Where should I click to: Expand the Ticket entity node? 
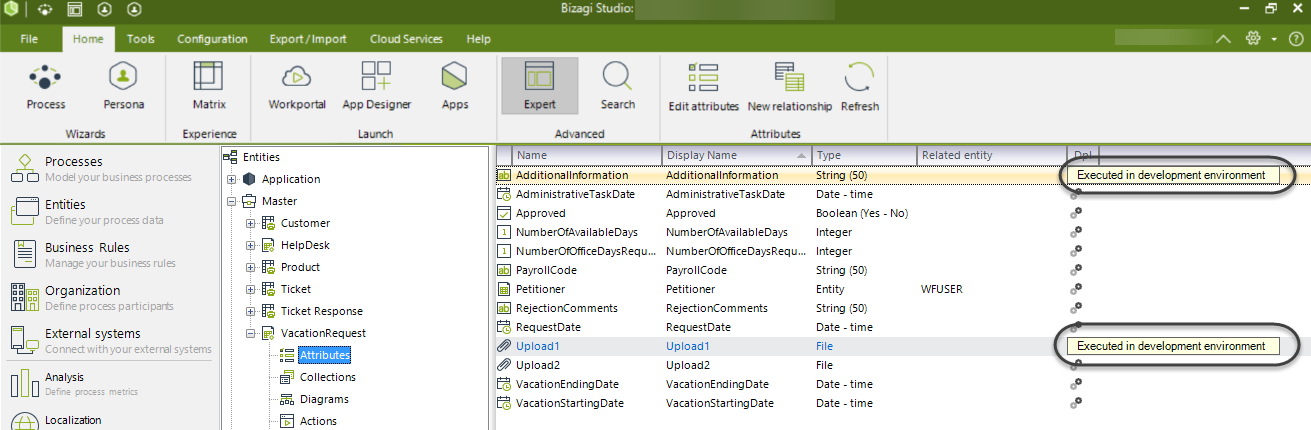(251, 289)
